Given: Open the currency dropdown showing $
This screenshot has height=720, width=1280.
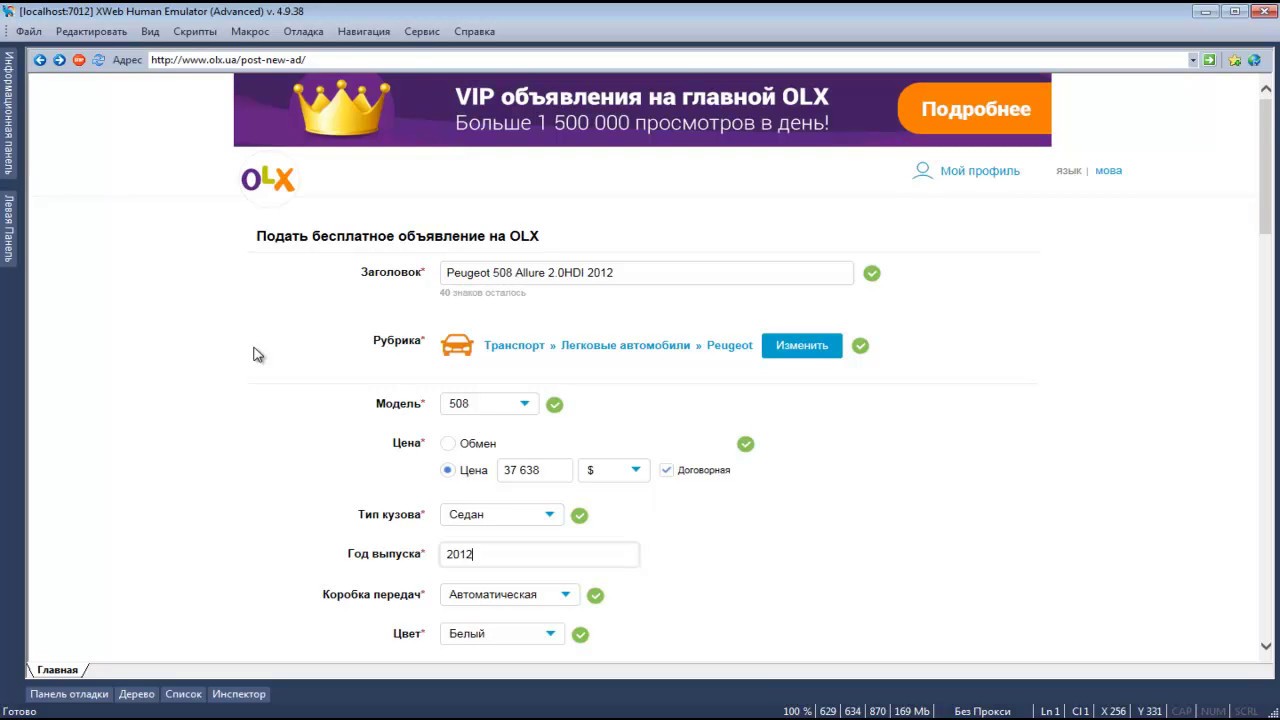Looking at the screenshot, I should coord(614,470).
